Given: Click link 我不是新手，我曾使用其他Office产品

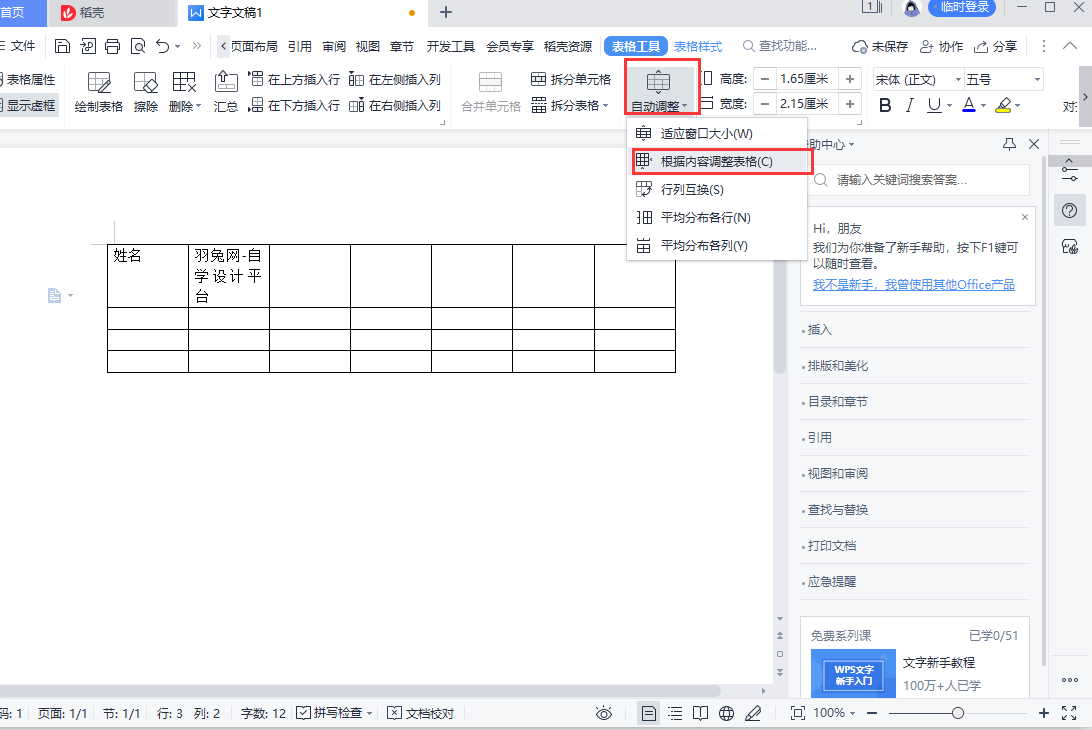Looking at the screenshot, I should [914, 284].
